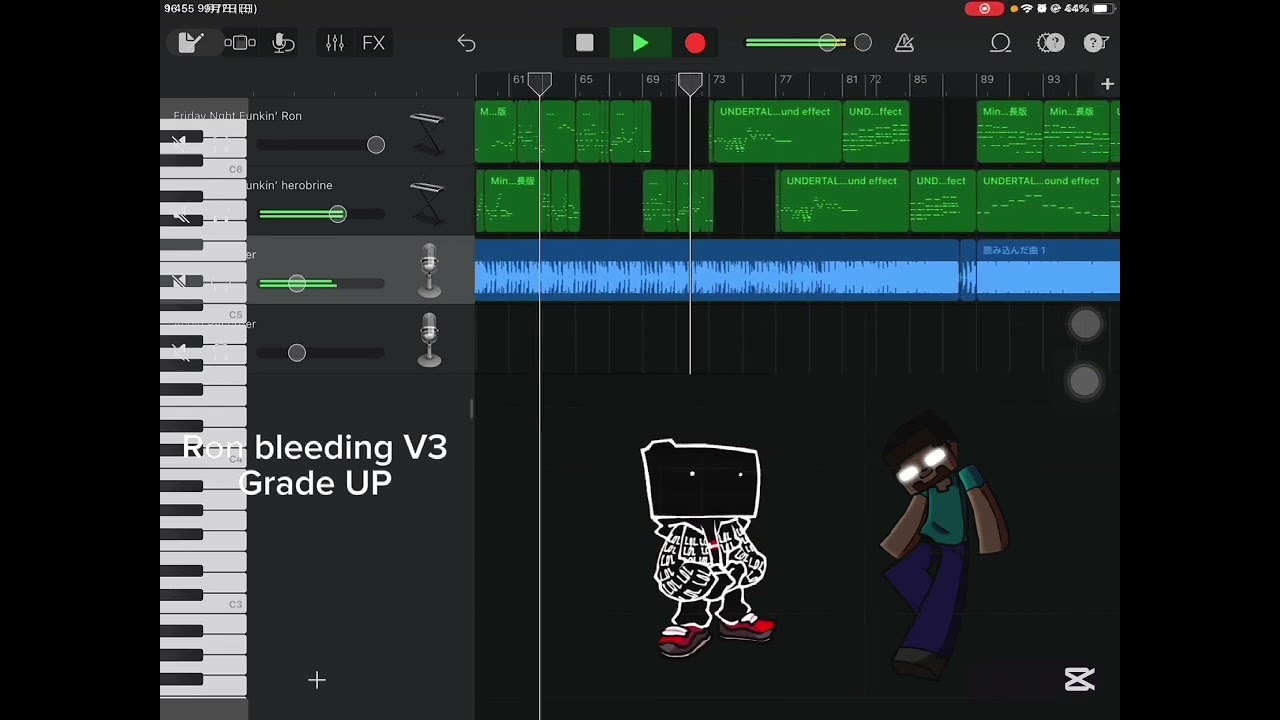Viewport: 1280px width, 720px height.
Task: Select first 'M...版' region on Ron track
Action: 495,132
